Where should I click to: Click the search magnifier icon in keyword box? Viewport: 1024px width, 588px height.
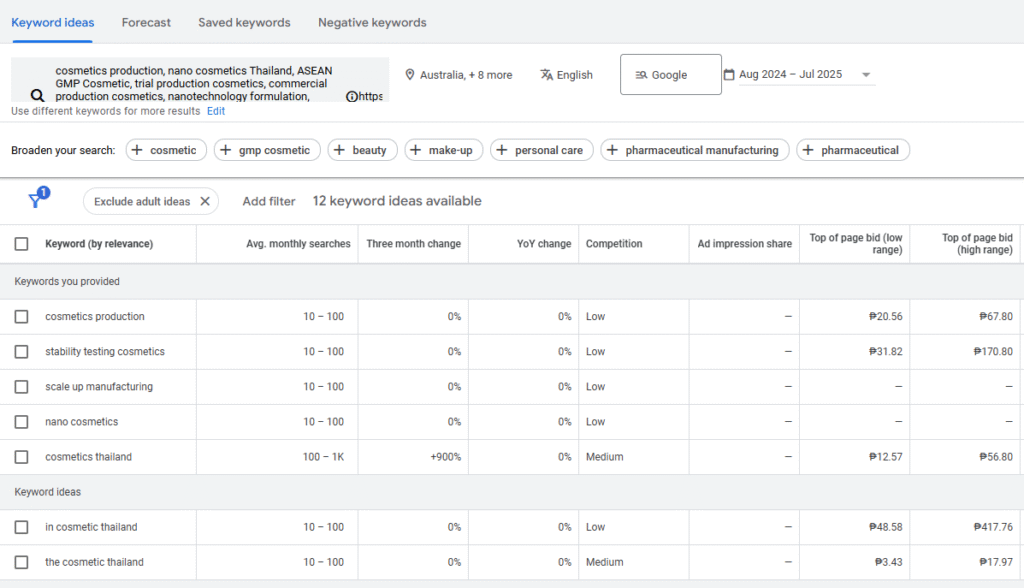click(x=37, y=96)
